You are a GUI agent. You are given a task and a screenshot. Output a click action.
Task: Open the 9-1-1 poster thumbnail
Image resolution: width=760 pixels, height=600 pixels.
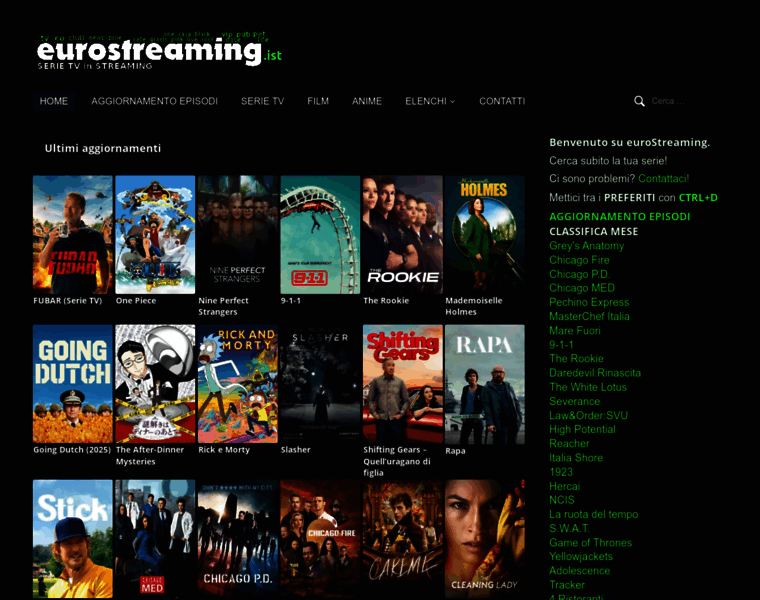pyautogui.click(x=320, y=235)
